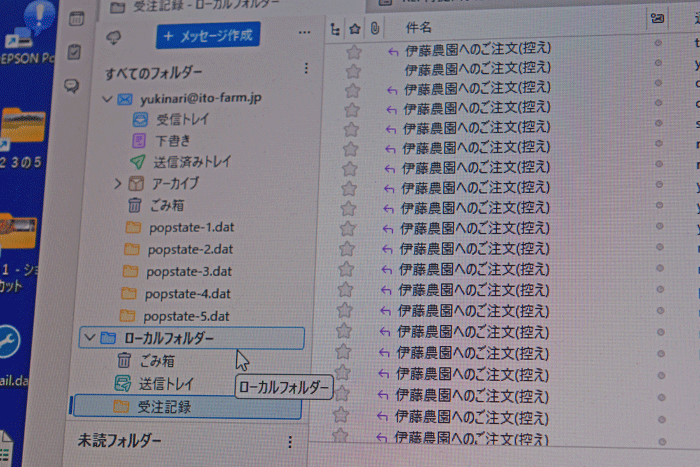Expand the アーカイブ folder
The width and height of the screenshot is (700, 467).
[117, 184]
